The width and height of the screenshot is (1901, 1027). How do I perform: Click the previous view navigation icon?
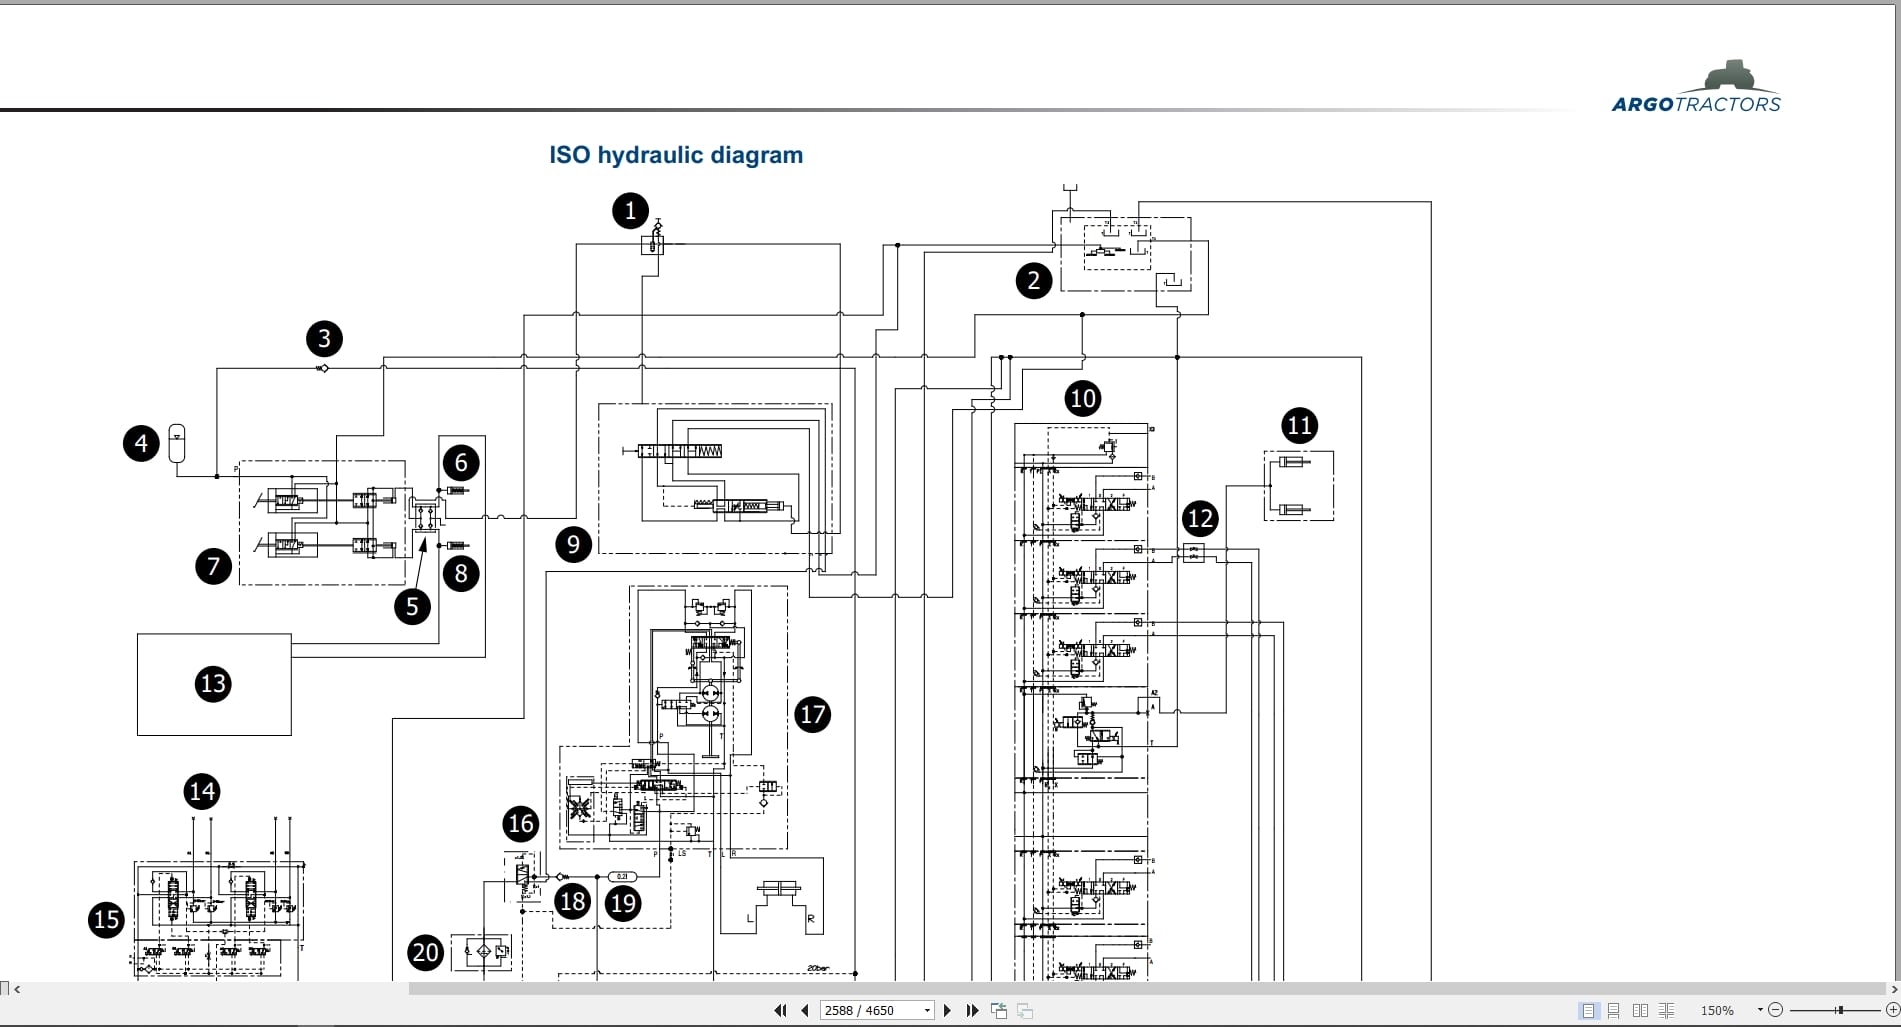(999, 1010)
